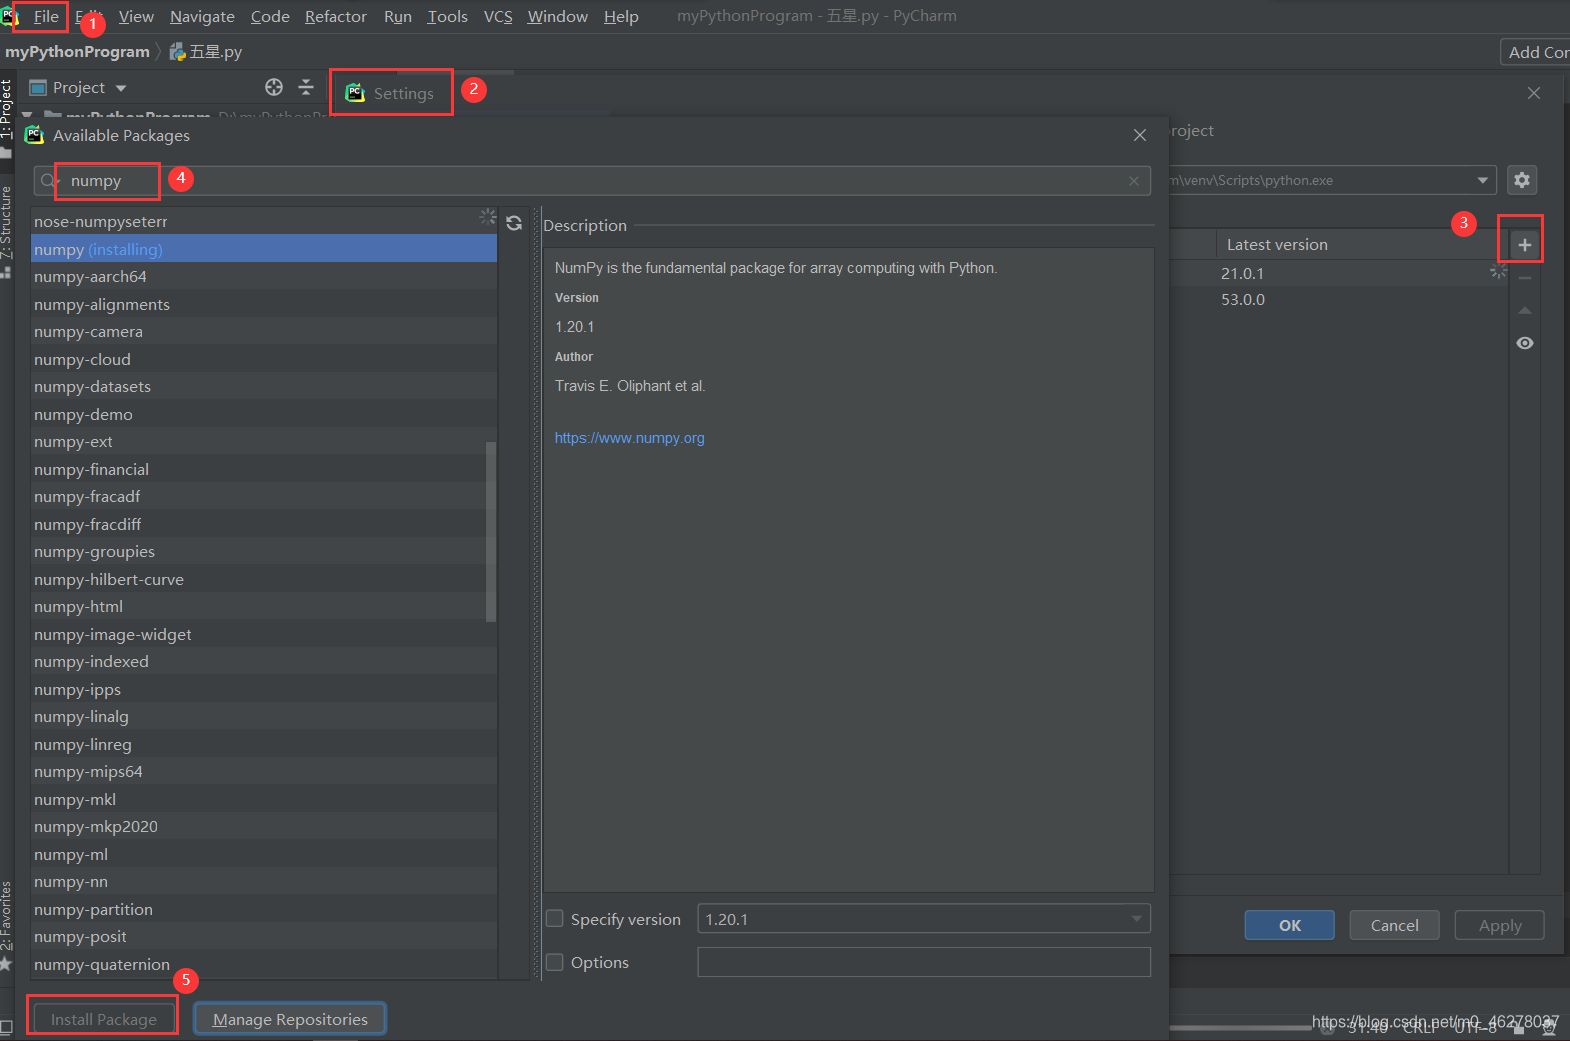Enable the Specify version checkbox
This screenshot has height=1041, width=1570.
555,919
